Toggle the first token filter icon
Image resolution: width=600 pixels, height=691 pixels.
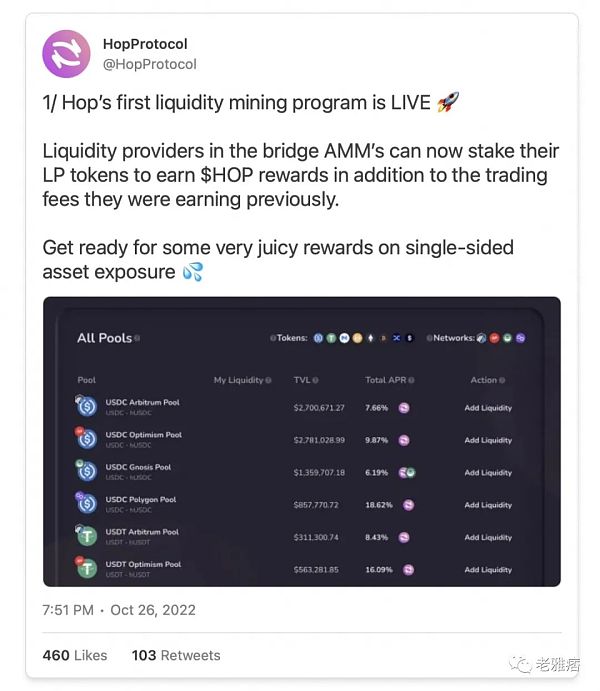318,338
